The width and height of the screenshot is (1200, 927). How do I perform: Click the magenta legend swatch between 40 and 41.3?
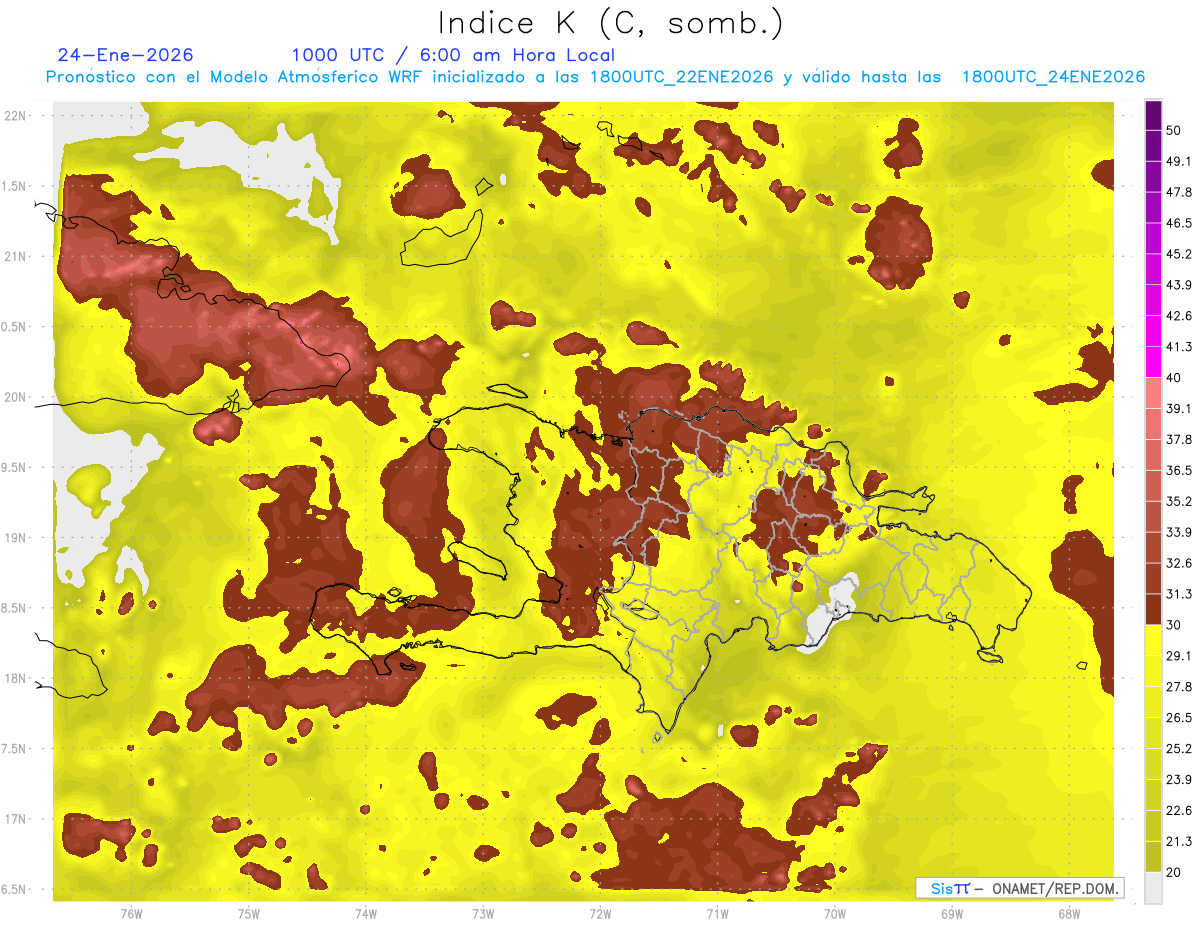pos(1153,362)
